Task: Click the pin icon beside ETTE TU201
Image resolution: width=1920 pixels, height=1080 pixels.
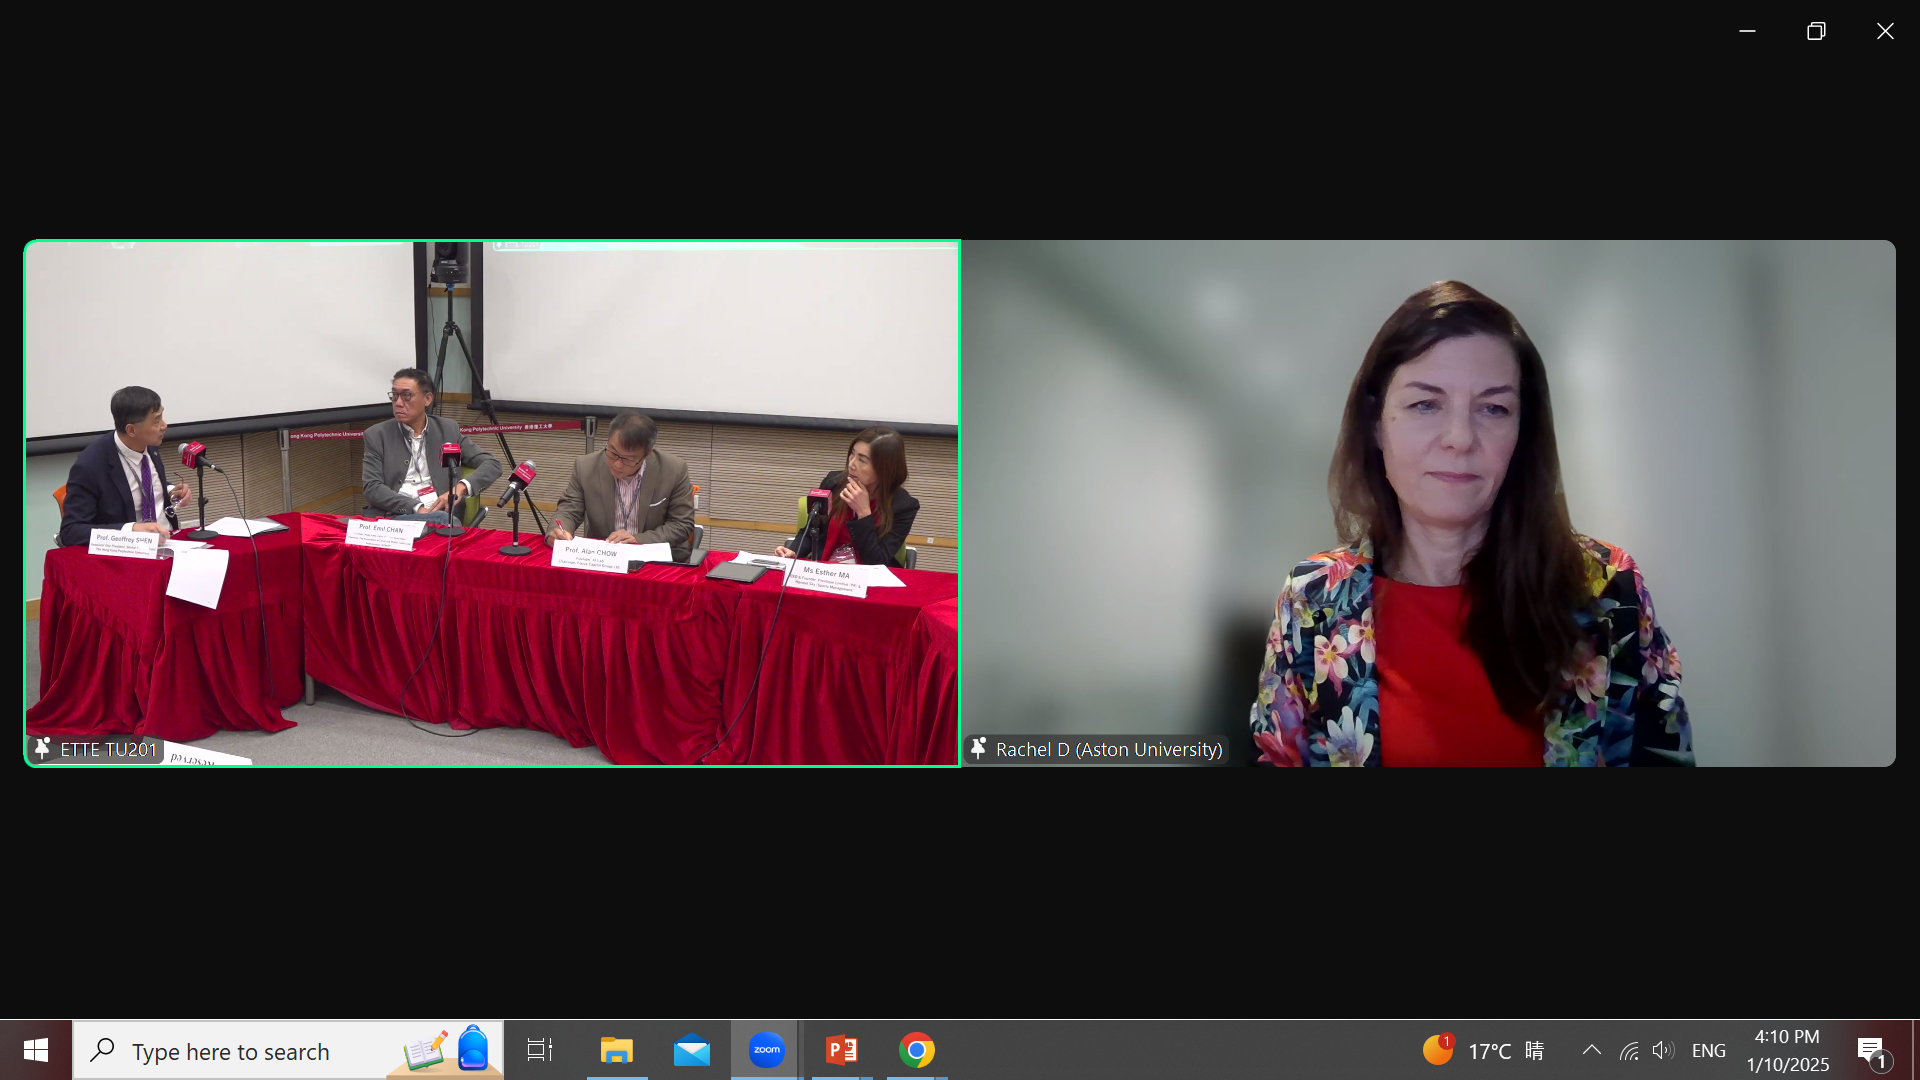Action: pyautogui.click(x=42, y=748)
